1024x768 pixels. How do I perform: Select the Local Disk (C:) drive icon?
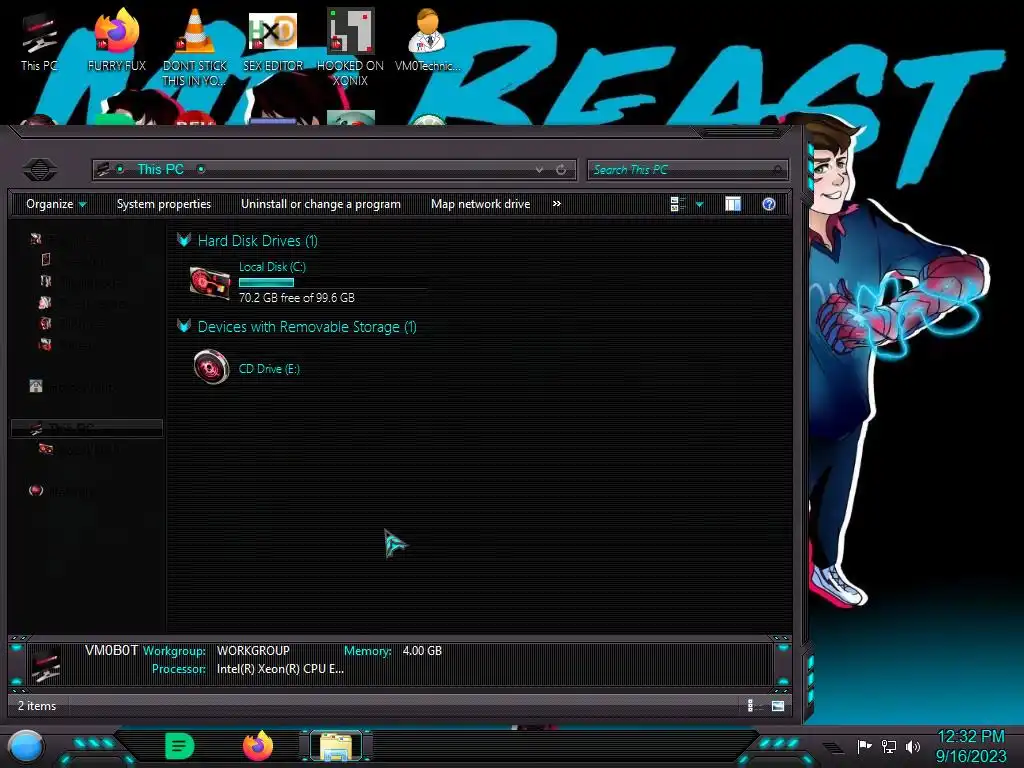coord(210,283)
